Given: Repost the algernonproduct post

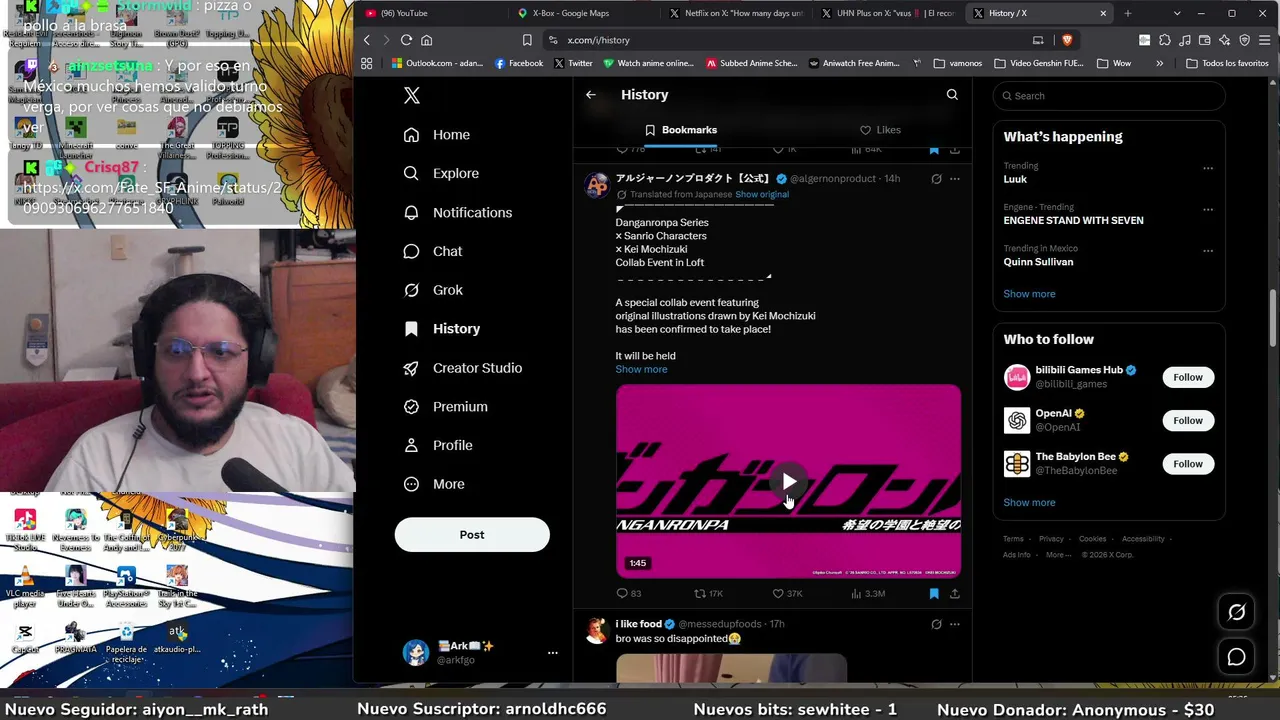Looking at the screenshot, I should pos(709,594).
